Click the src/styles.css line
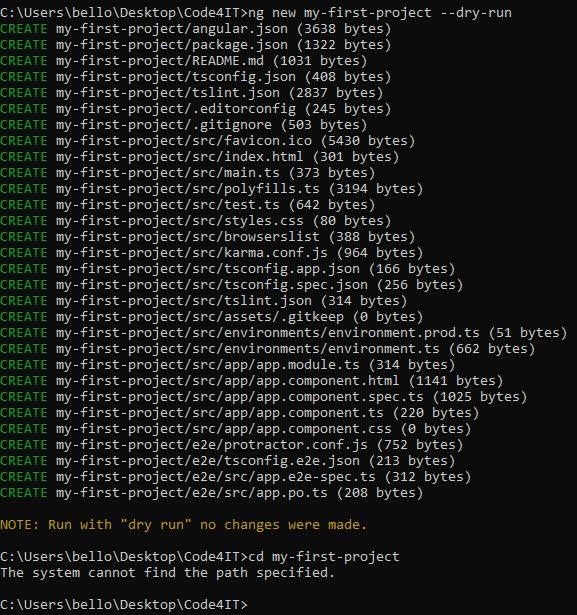Screen dimensions: 577x615 (195, 221)
